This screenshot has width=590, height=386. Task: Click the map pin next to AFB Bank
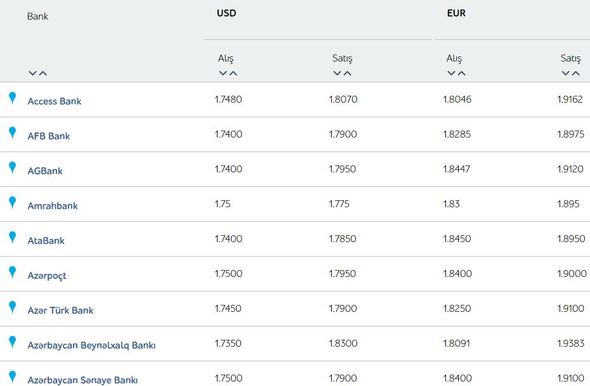[12, 132]
